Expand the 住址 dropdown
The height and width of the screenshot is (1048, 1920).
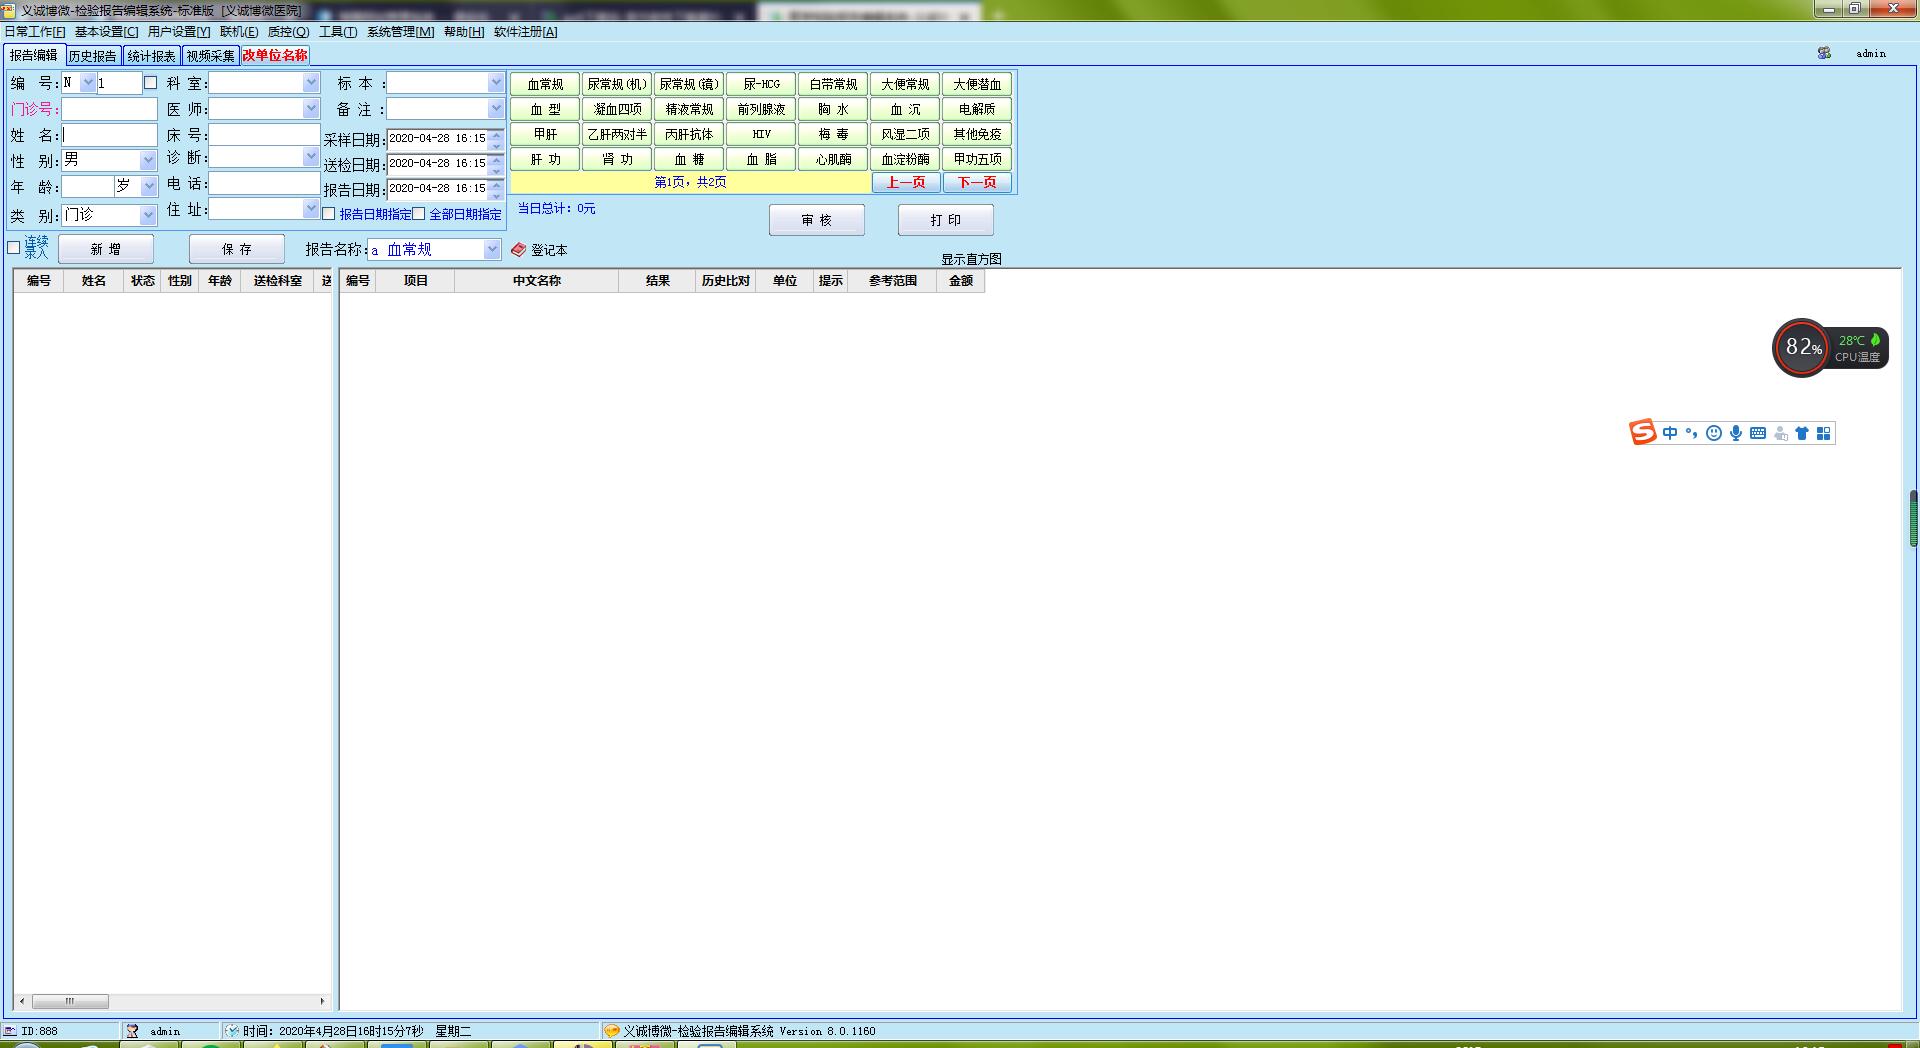[311, 208]
